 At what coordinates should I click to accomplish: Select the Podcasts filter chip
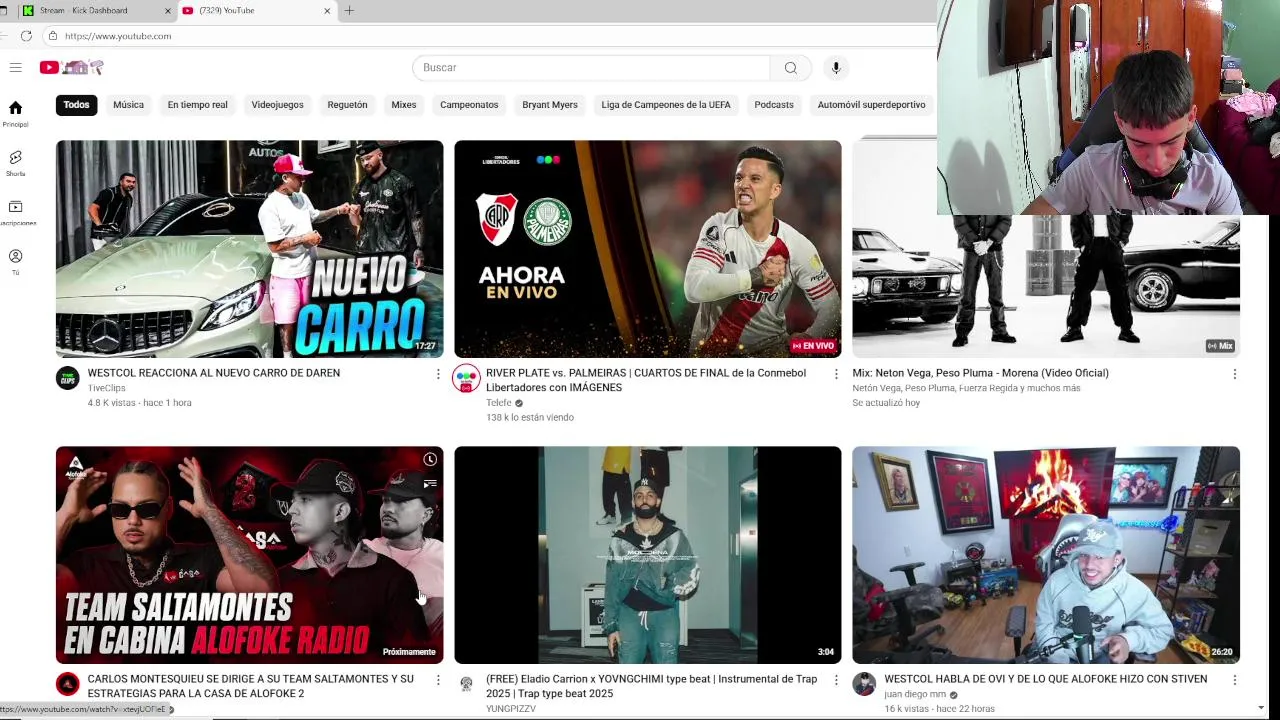tap(774, 105)
